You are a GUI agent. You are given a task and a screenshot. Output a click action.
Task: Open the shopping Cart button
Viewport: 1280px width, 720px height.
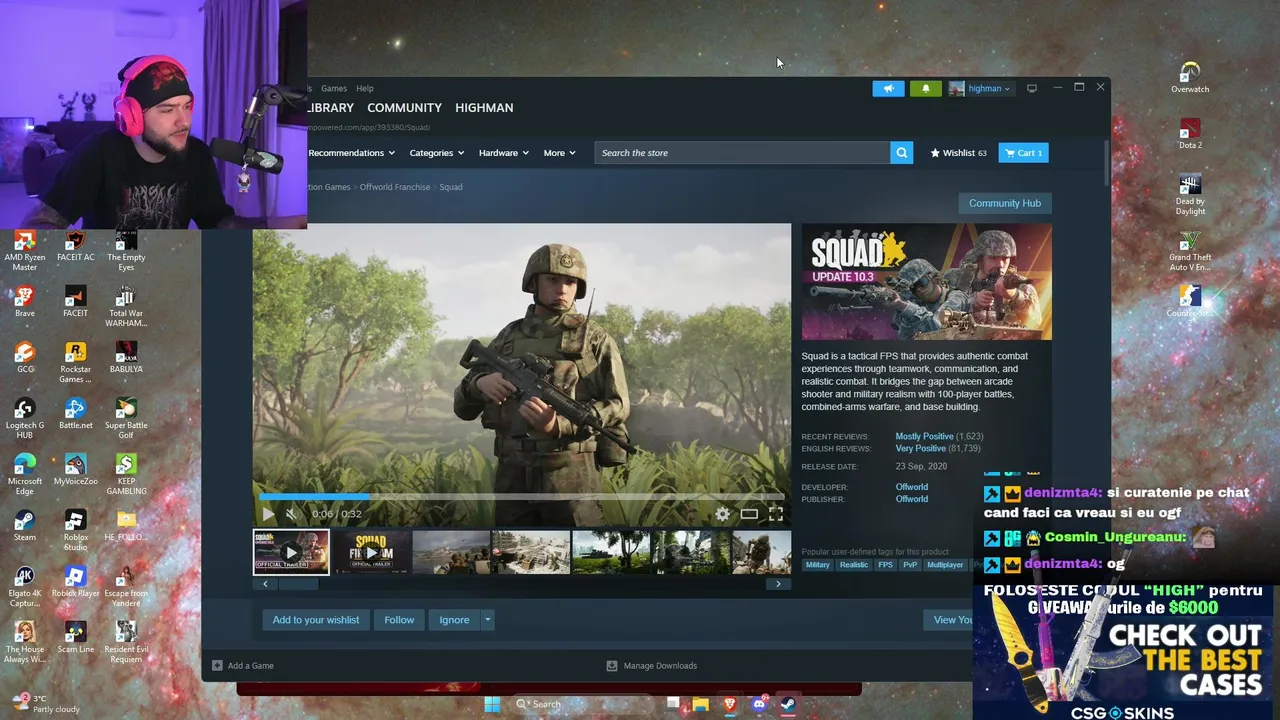(1023, 153)
